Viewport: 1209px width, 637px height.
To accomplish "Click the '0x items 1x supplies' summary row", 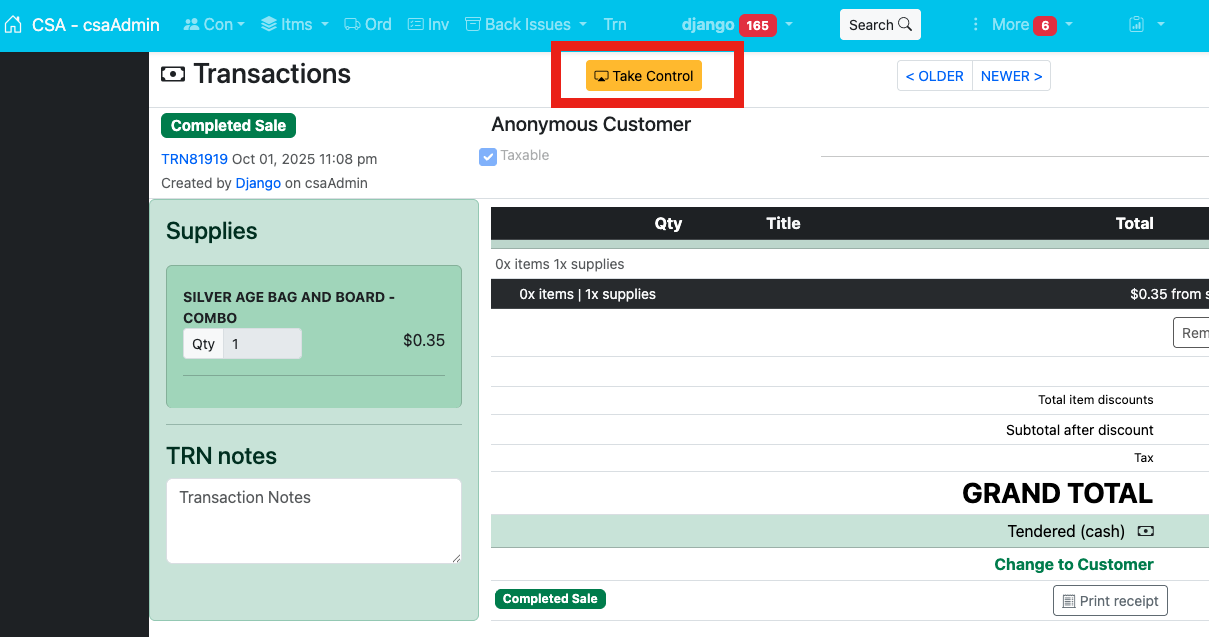I will coord(850,264).
